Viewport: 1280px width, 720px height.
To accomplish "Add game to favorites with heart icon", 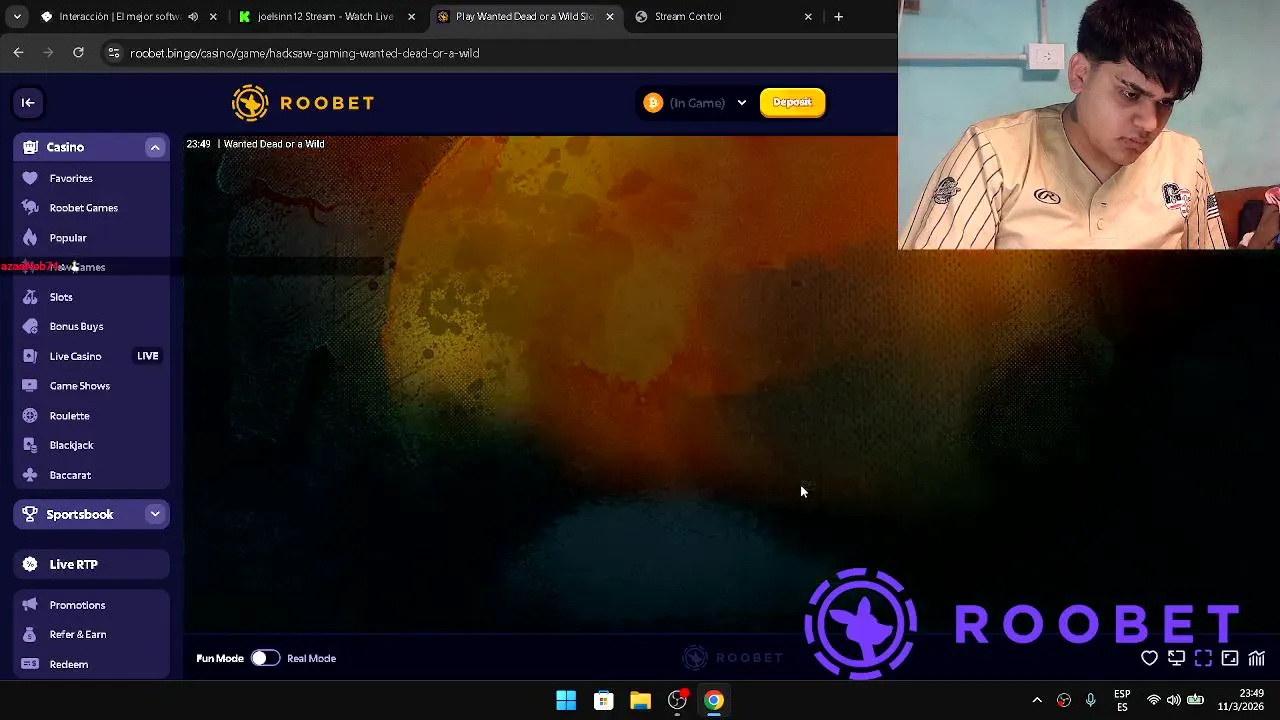I will pos(1149,658).
